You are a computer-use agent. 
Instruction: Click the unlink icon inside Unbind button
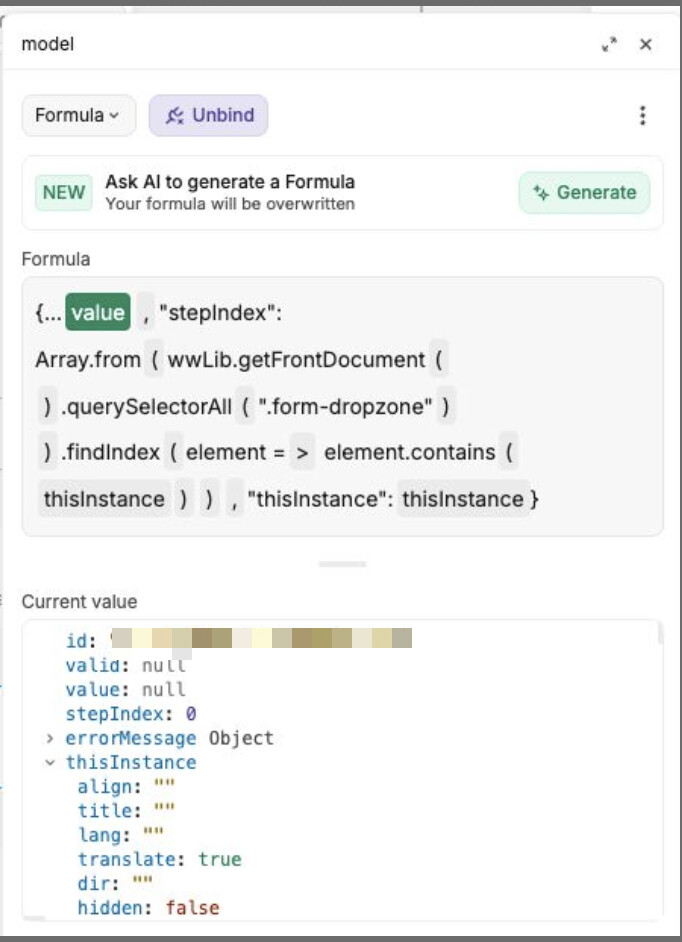(x=175, y=116)
